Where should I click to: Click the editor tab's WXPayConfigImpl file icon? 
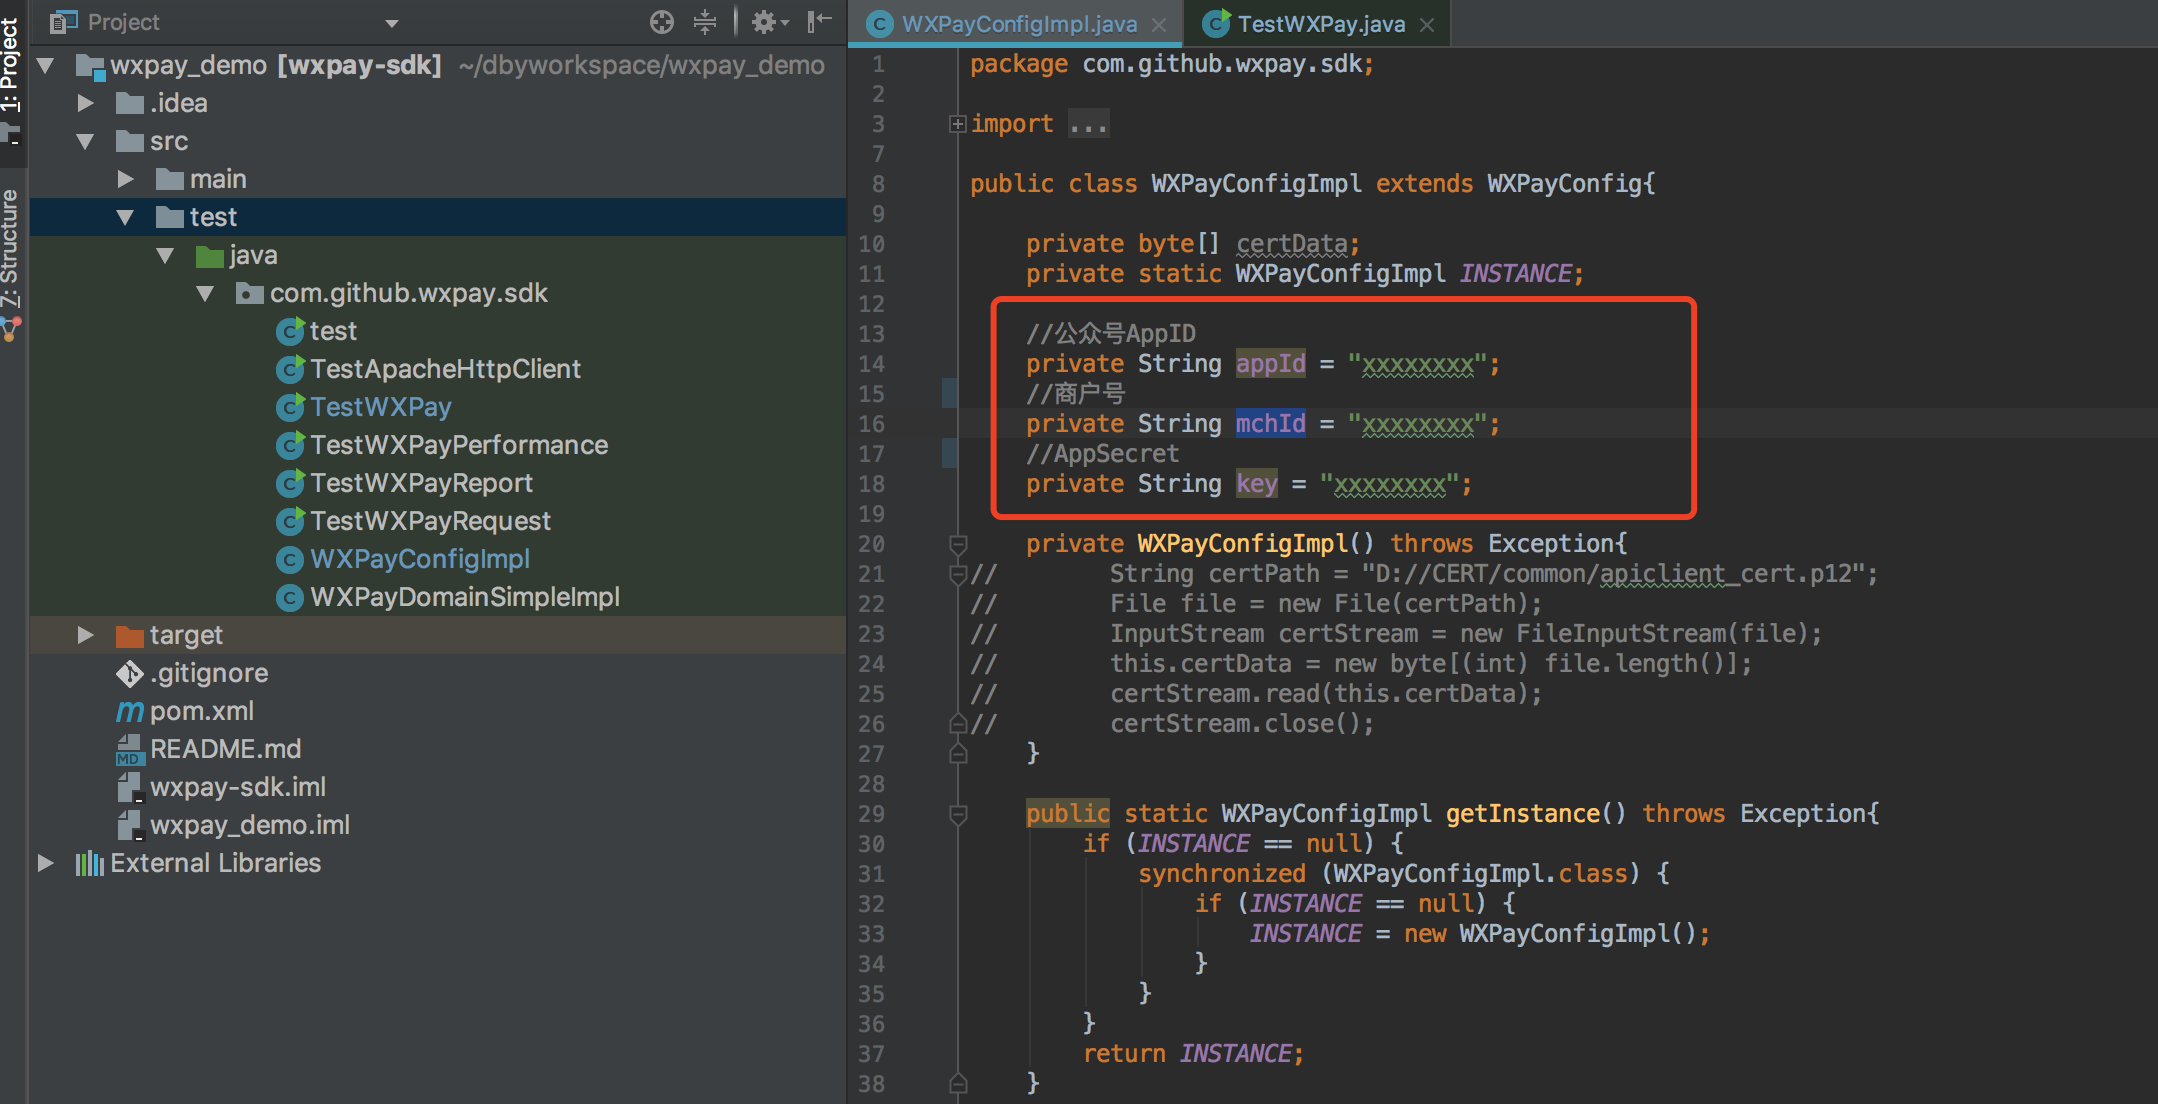879,24
